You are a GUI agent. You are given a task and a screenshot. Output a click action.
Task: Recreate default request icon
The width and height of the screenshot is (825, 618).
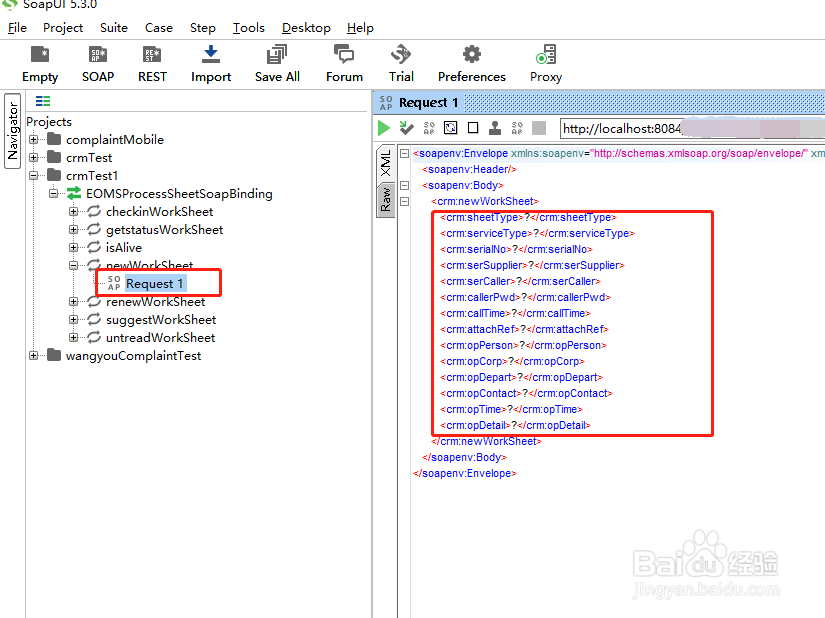click(451, 128)
